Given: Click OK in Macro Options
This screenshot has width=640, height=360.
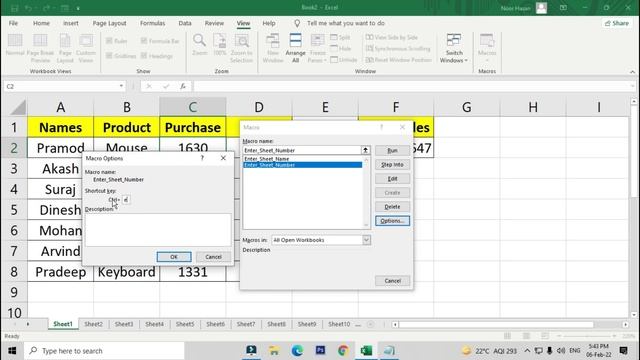Looking at the screenshot, I should [174, 257].
